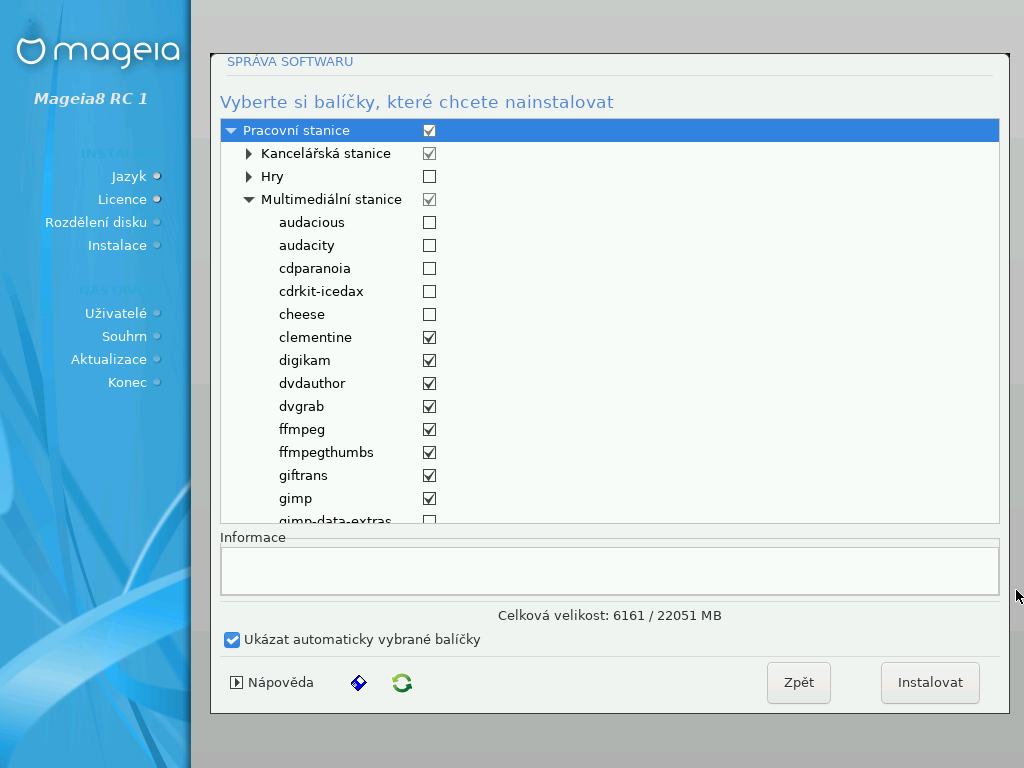This screenshot has height=768, width=1024.
Task: Disable Ukázat automaticky vybrané balíčky checkbox
Action: (x=232, y=640)
